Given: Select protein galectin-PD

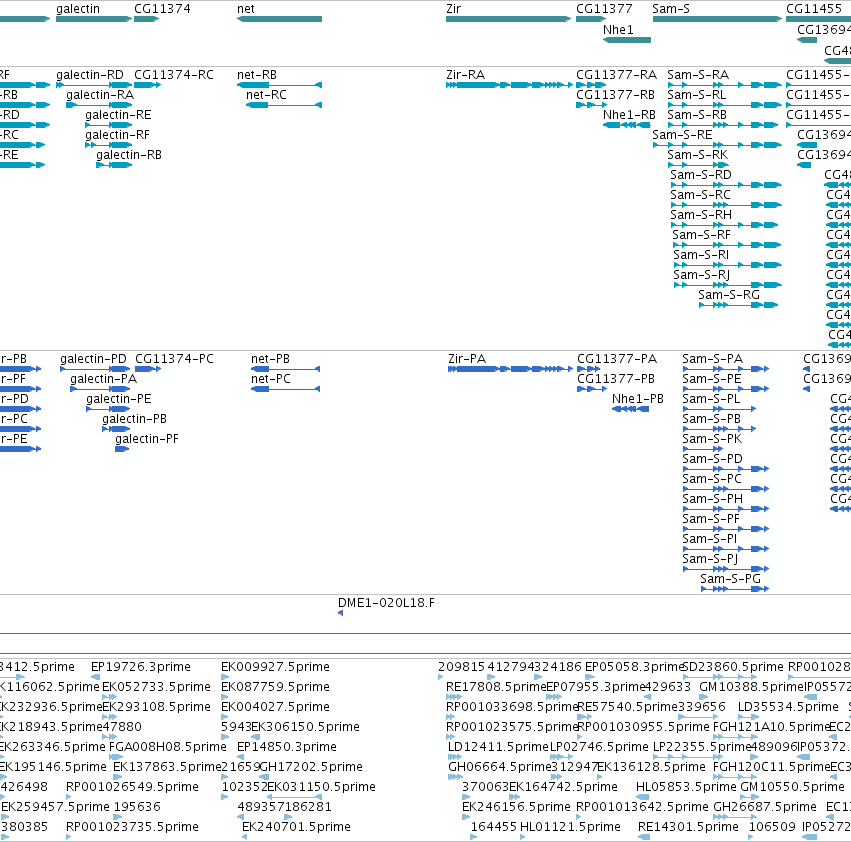Looking at the screenshot, I should click(x=95, y=369).
